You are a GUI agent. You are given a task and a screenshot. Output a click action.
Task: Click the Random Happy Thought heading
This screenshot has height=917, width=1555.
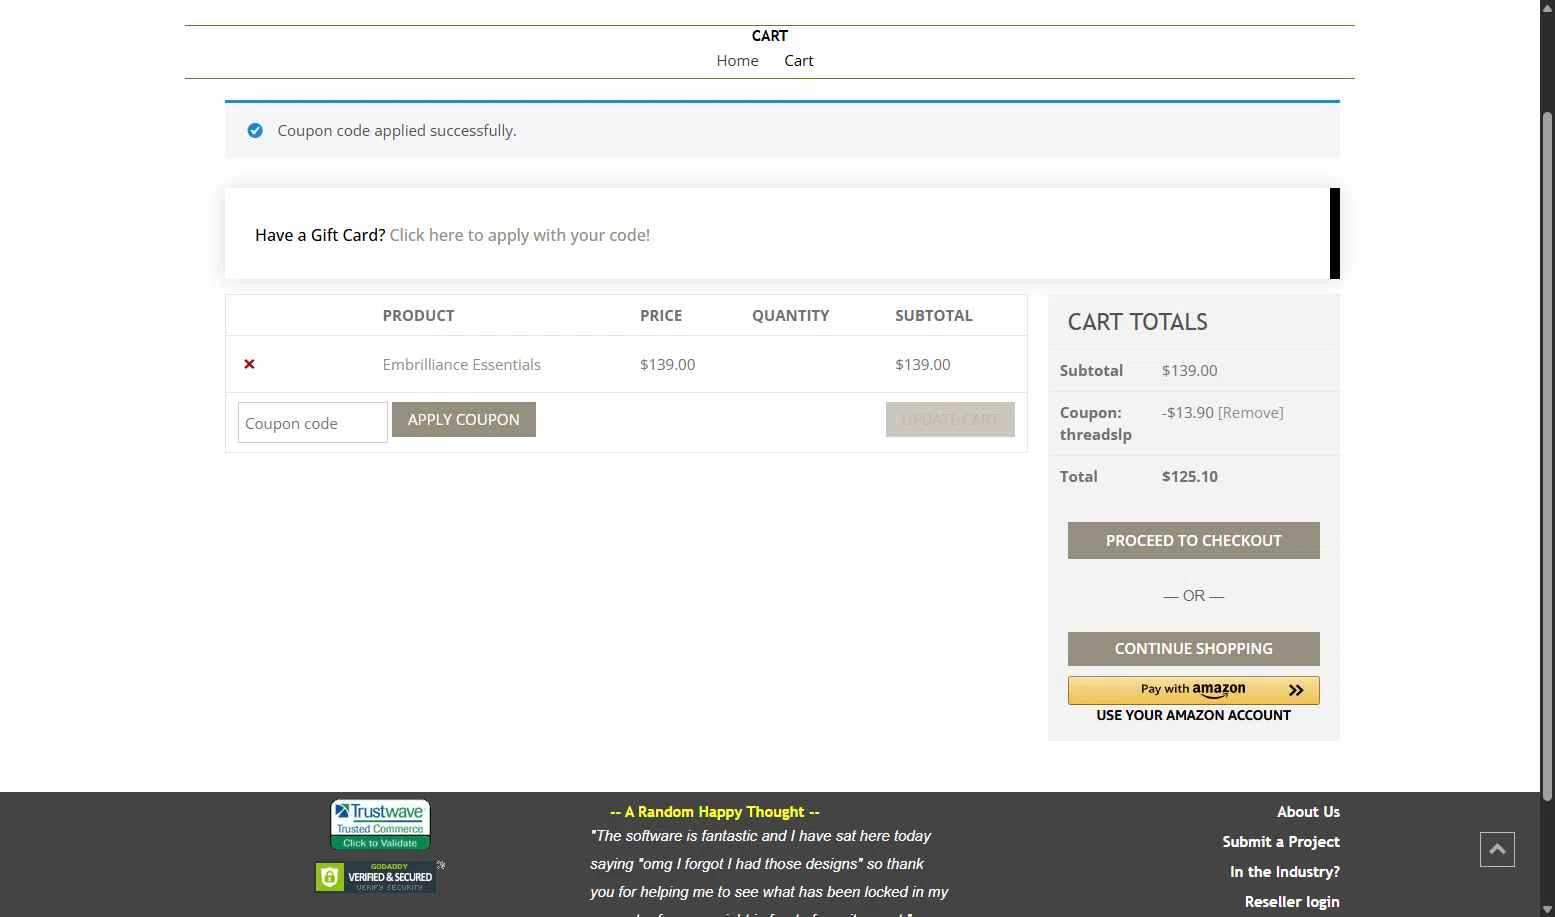(715, 812)
